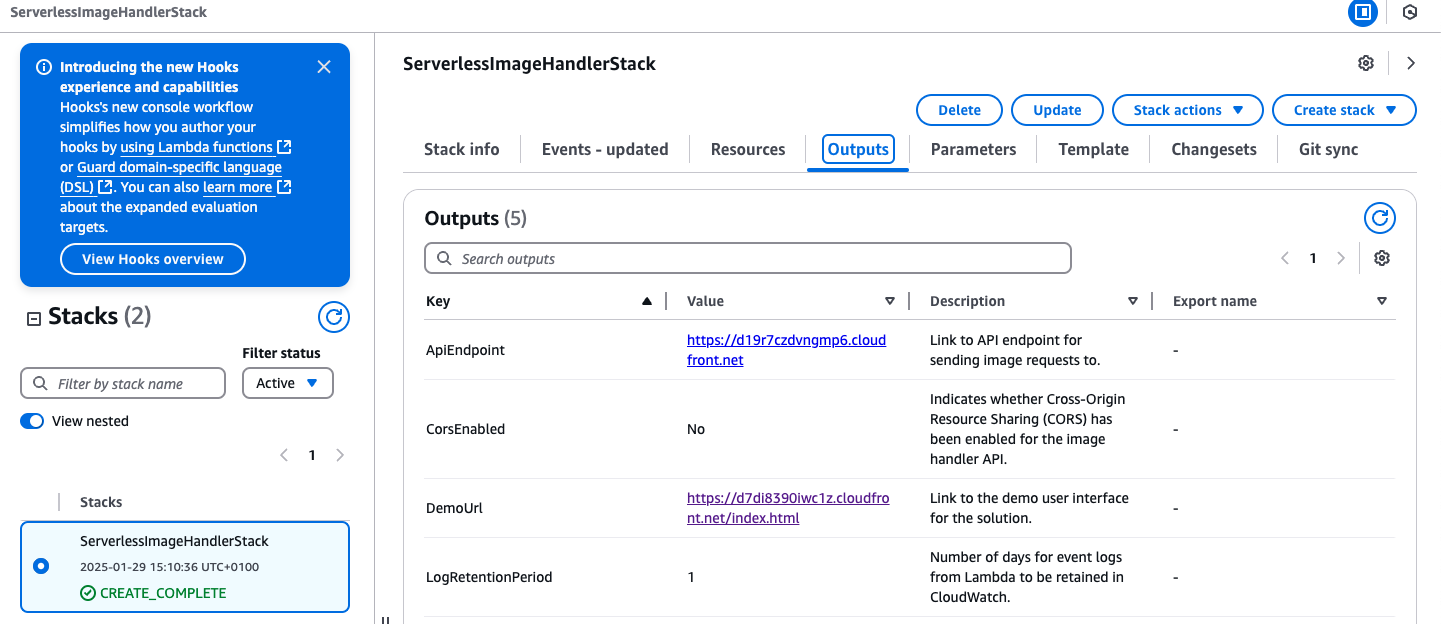Open the Resources tab
1441x624 pixels.
pyautogui.click(x=748, y=149)
